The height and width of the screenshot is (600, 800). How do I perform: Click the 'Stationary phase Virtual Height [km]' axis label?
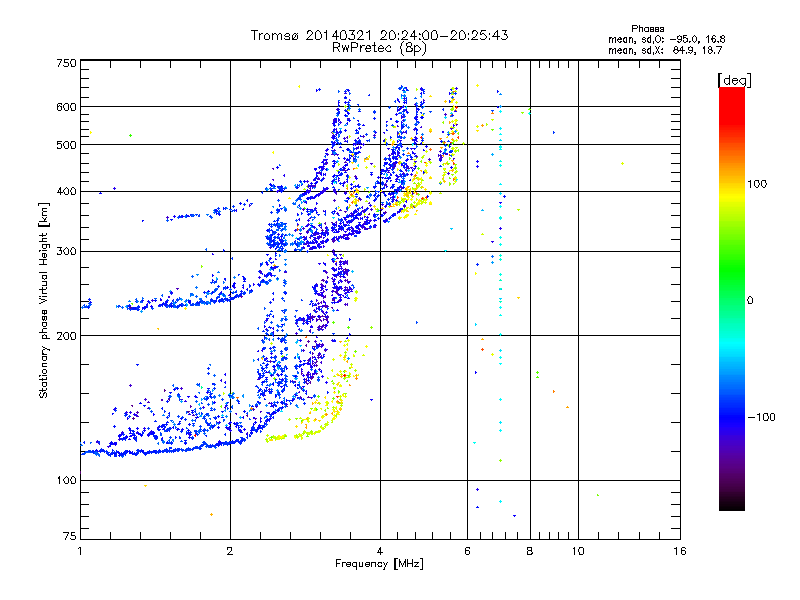click(x=44, y=301)
